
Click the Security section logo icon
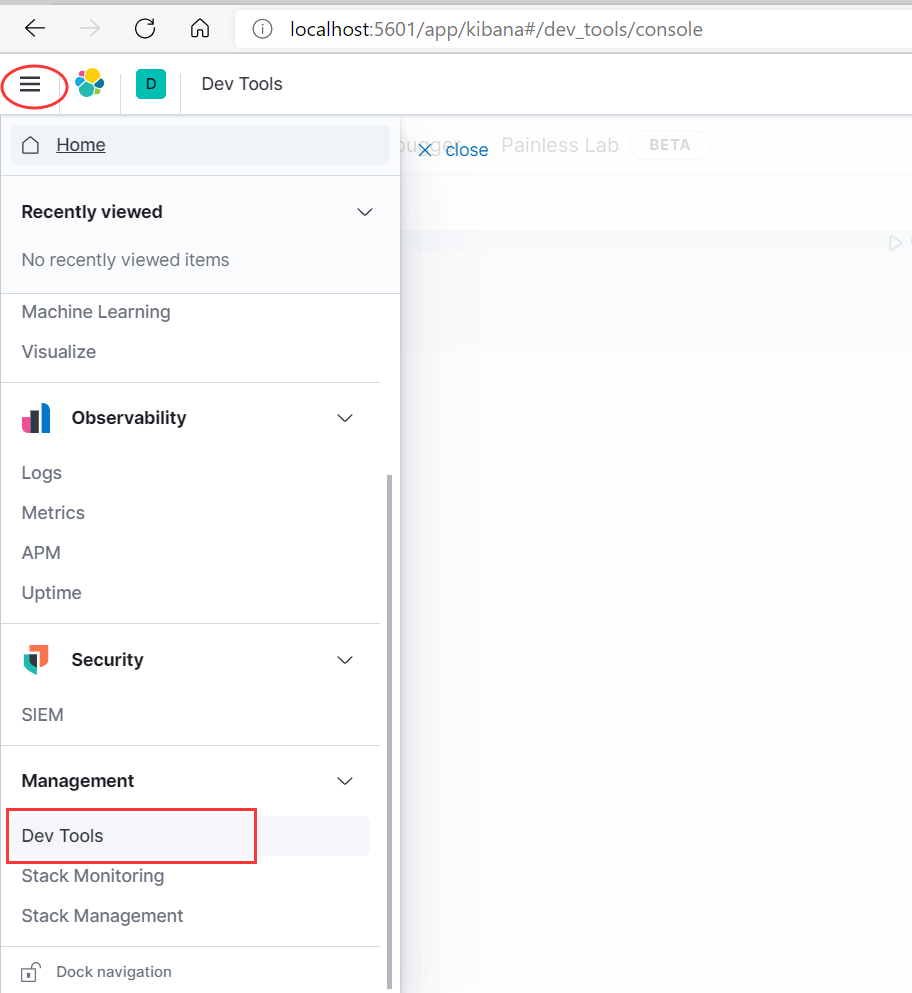36,660
